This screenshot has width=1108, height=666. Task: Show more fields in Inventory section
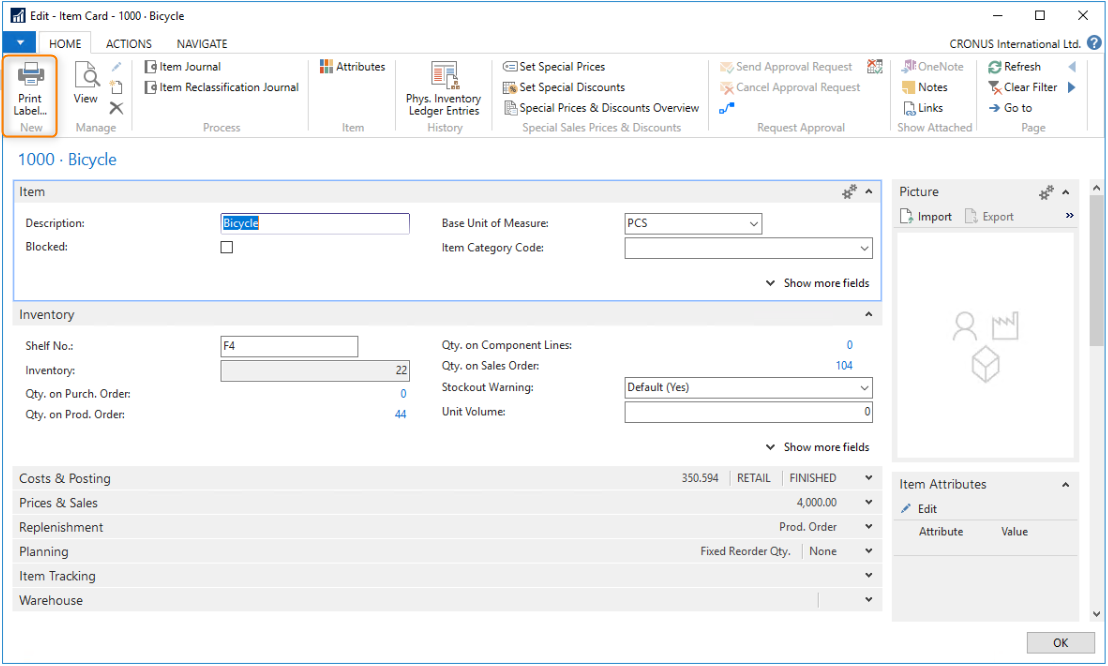pyautogui.click(x=818, y=447)
